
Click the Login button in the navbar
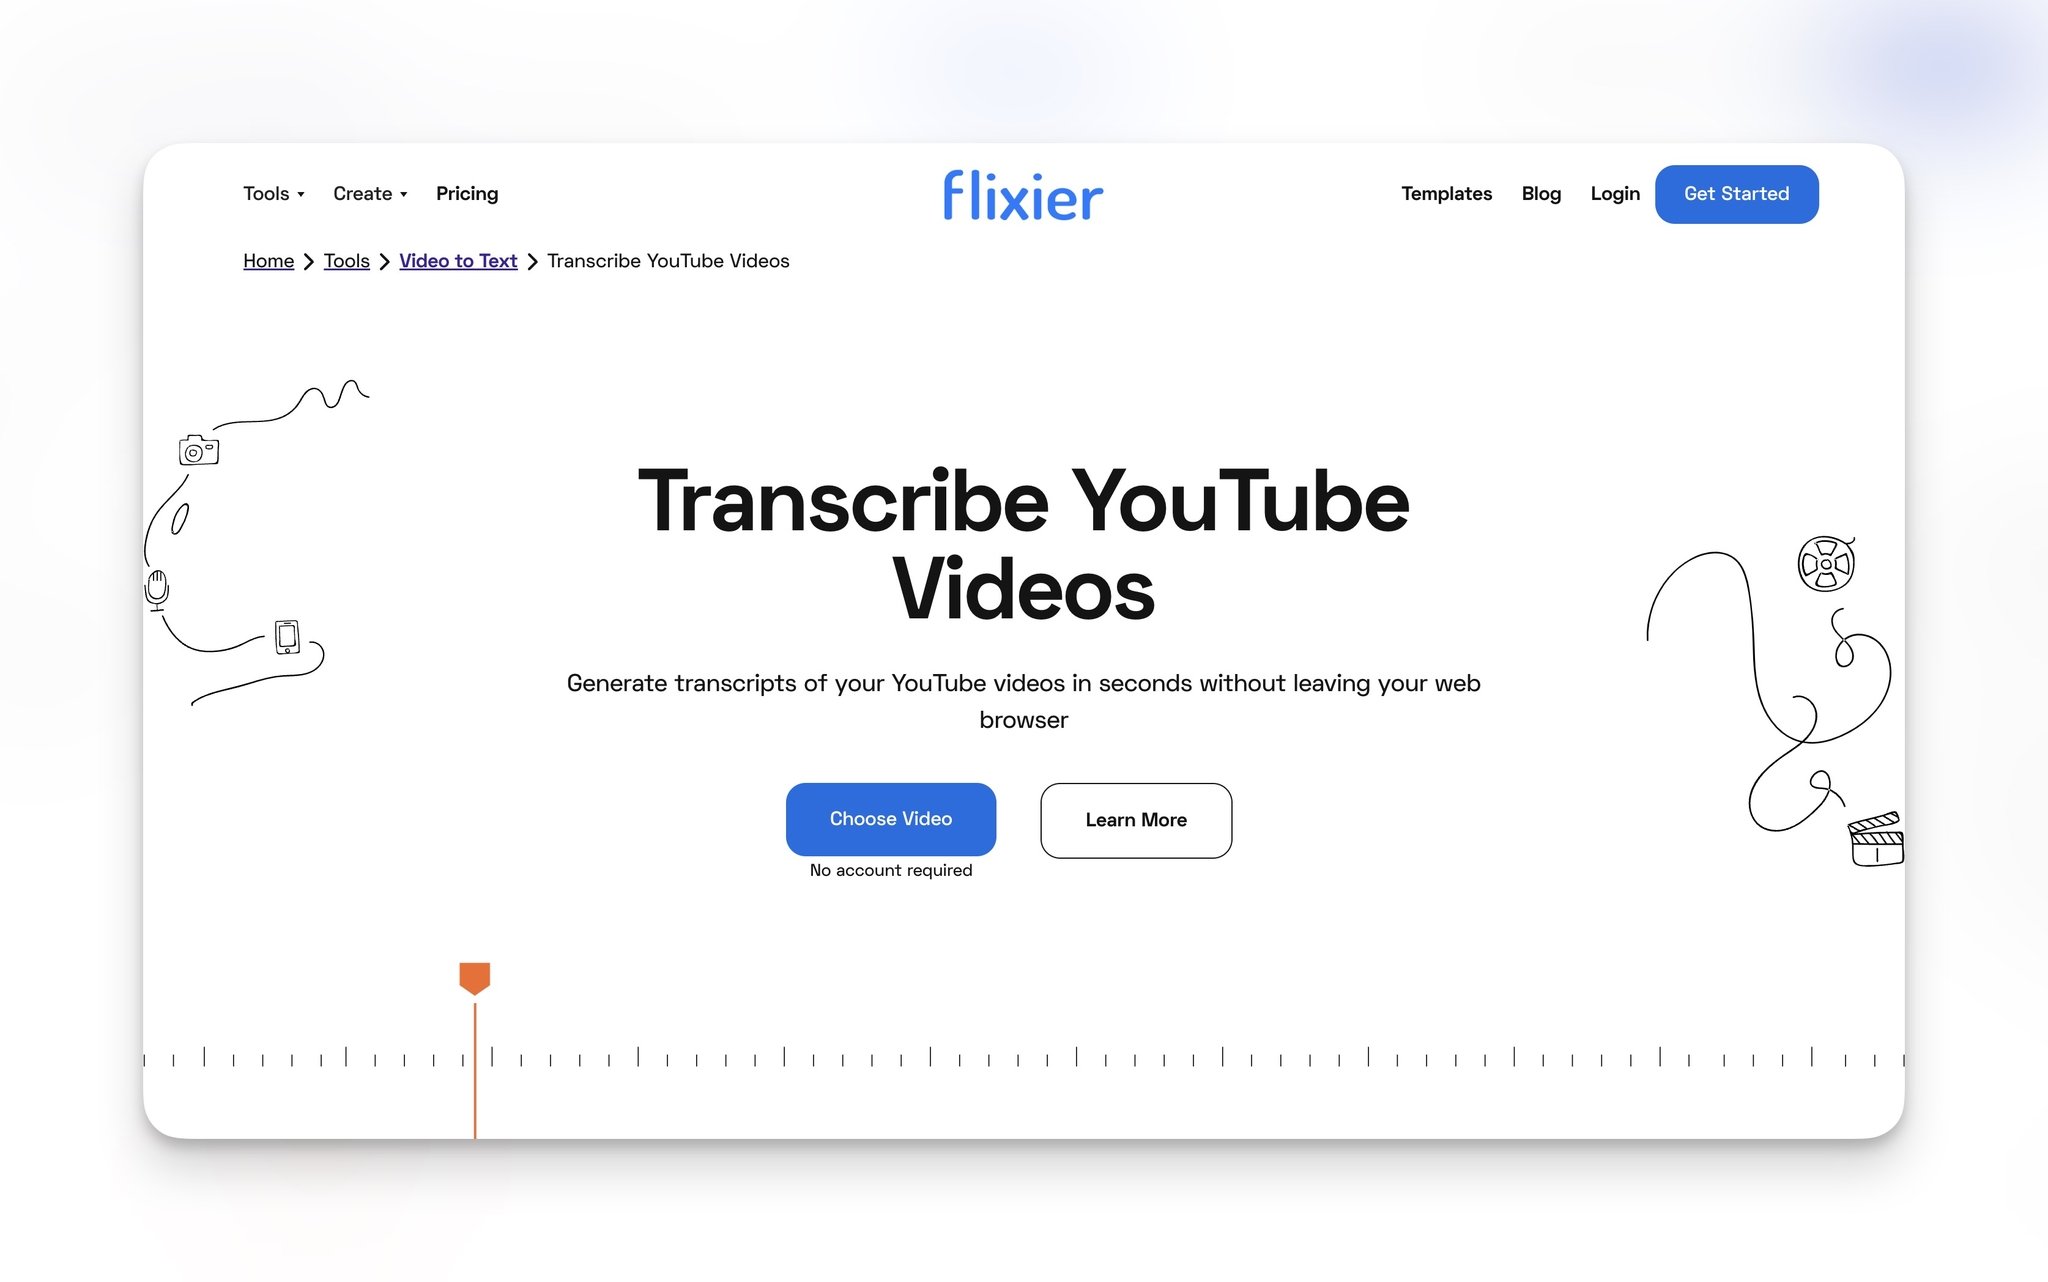pos(1615,193)
